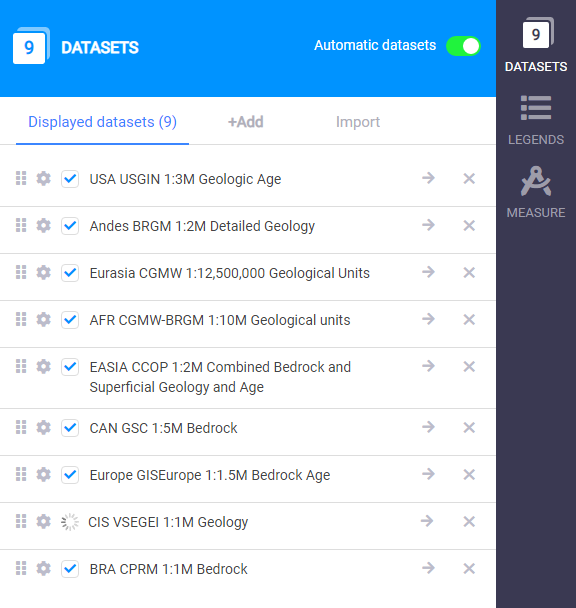Uncheck EASIA CCOP Combined Bedrock checkbox
Image resolution: width=576 pixels, height=608 pixels.
(70, 367)
